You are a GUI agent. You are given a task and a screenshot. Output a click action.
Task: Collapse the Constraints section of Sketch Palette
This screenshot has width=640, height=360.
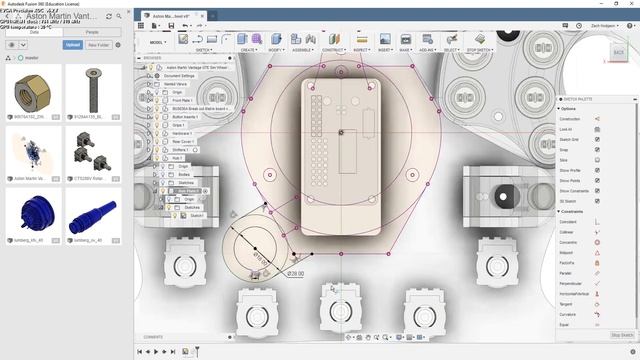(559, 211)
